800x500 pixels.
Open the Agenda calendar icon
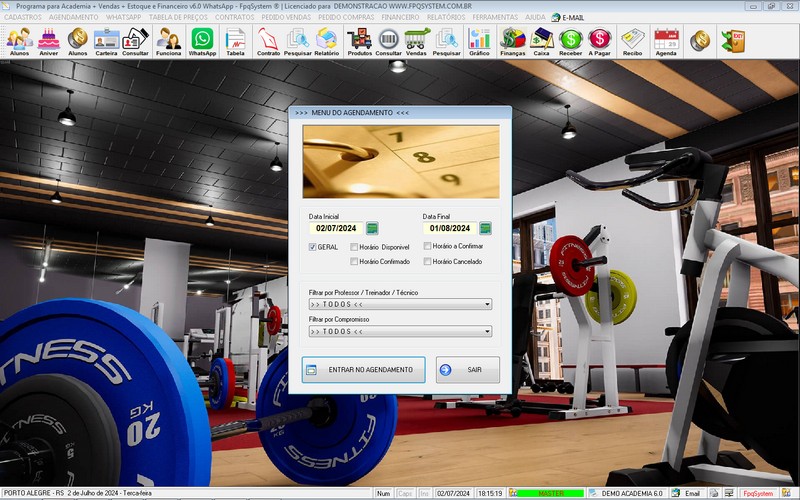pyautogui.click(x=666, y=42)
